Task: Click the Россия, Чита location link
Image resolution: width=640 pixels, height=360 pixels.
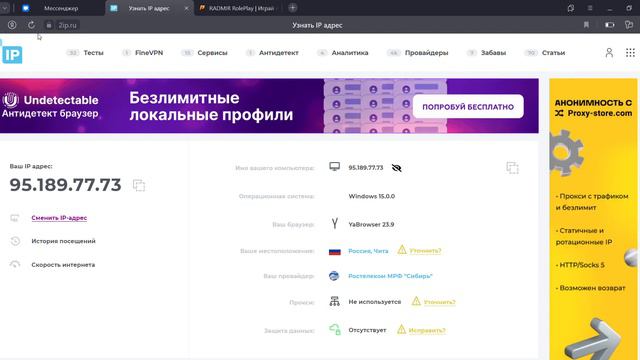Action: tap(368, 251)
